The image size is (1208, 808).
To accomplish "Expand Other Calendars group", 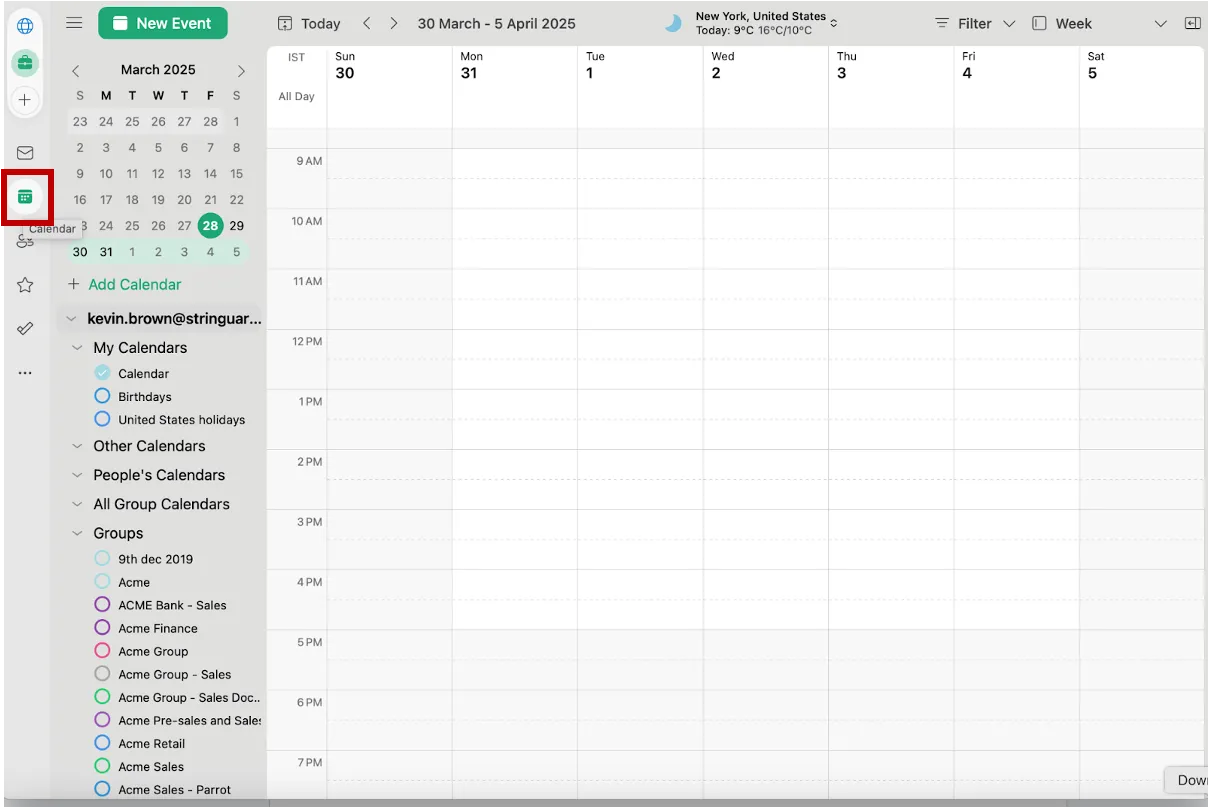I will point(77,446).
